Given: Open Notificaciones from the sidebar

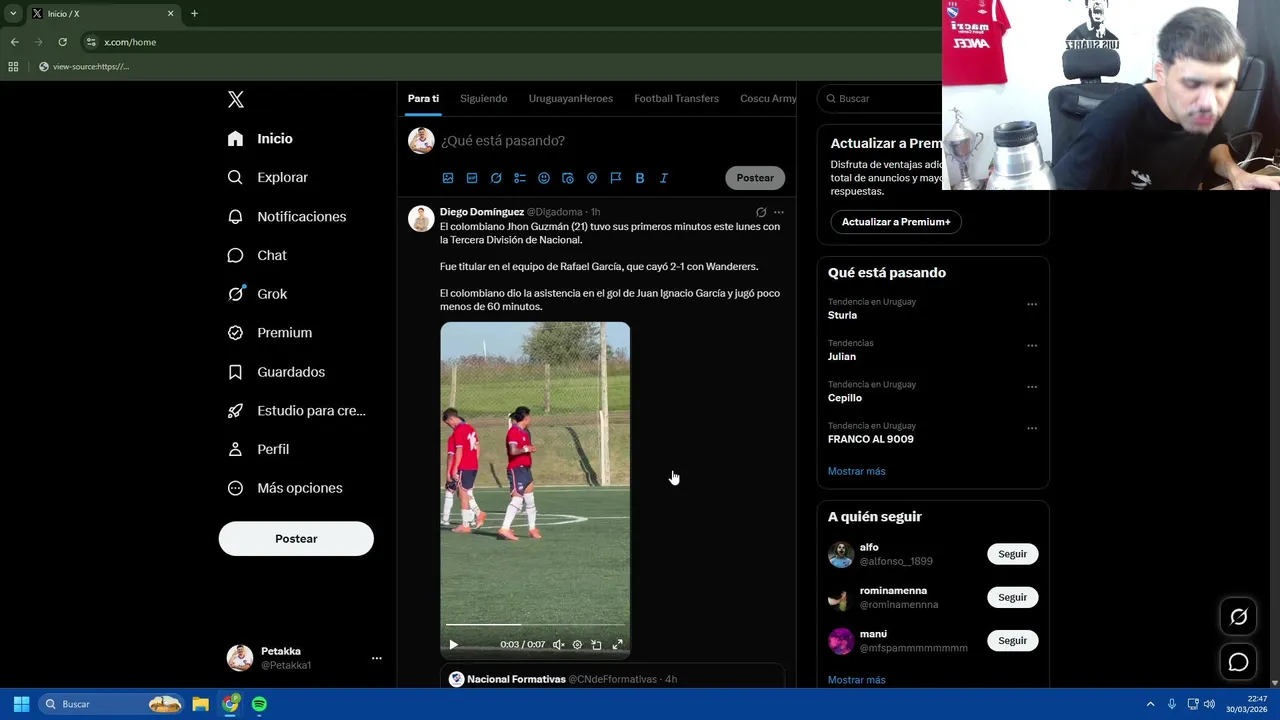Looking at the screenshot, I should (287, 216).
